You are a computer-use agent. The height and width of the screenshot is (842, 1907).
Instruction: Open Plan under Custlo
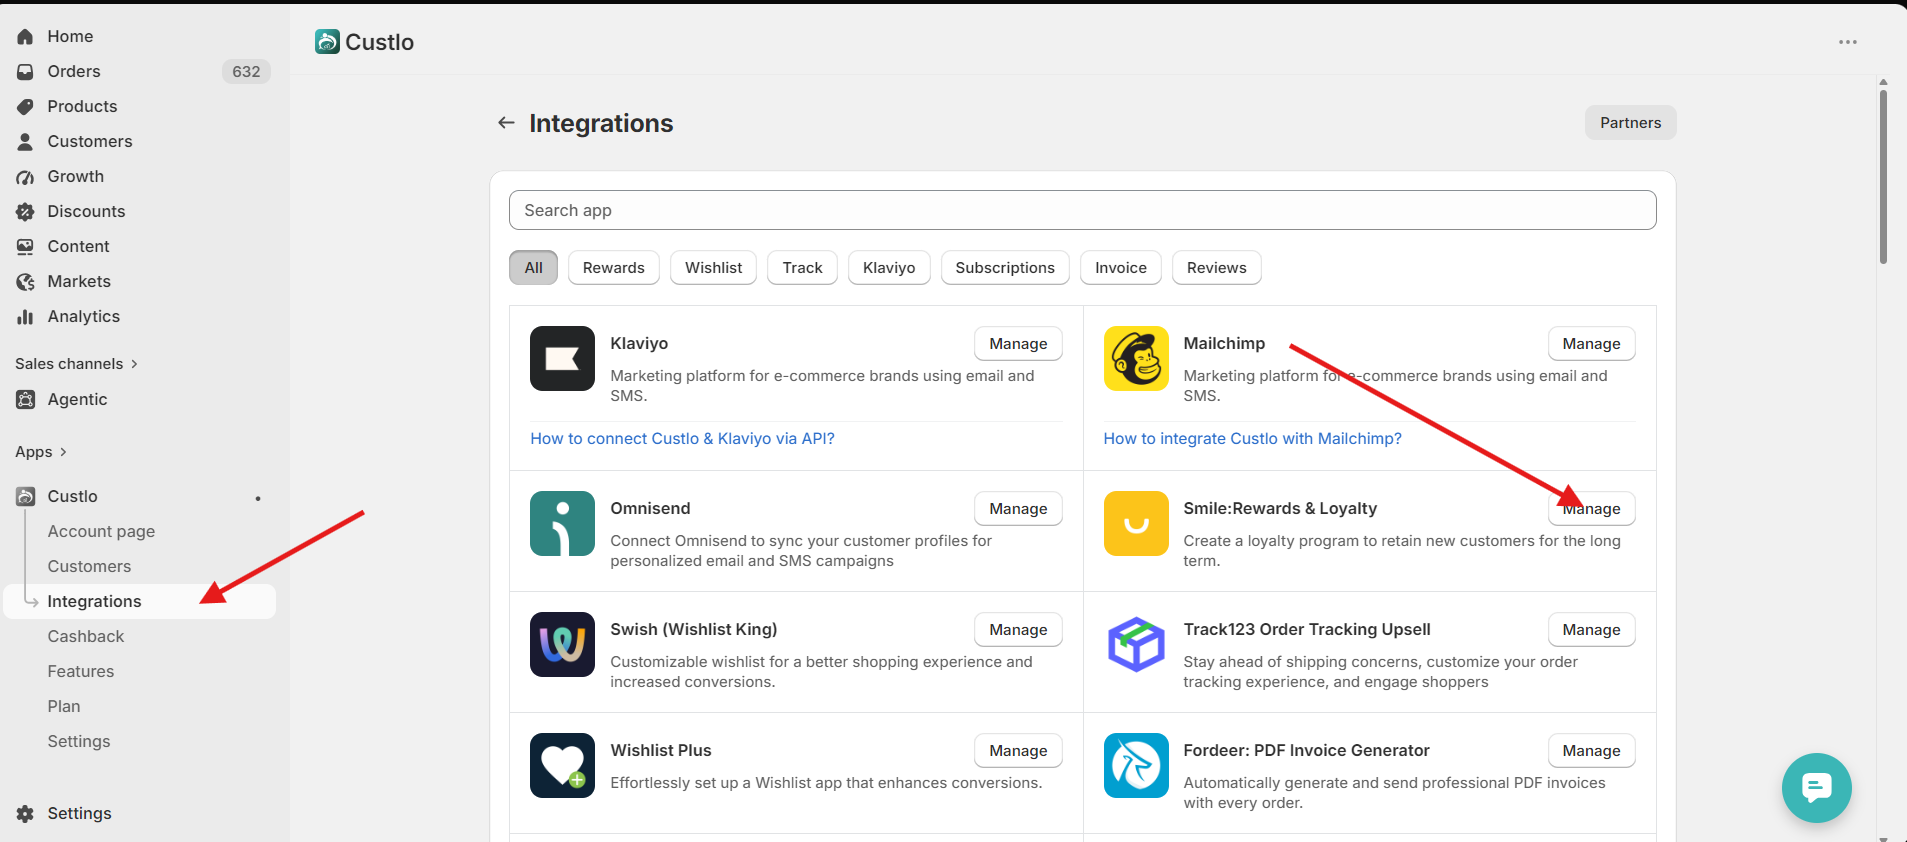pyautogui.click(x=64, y=707)
